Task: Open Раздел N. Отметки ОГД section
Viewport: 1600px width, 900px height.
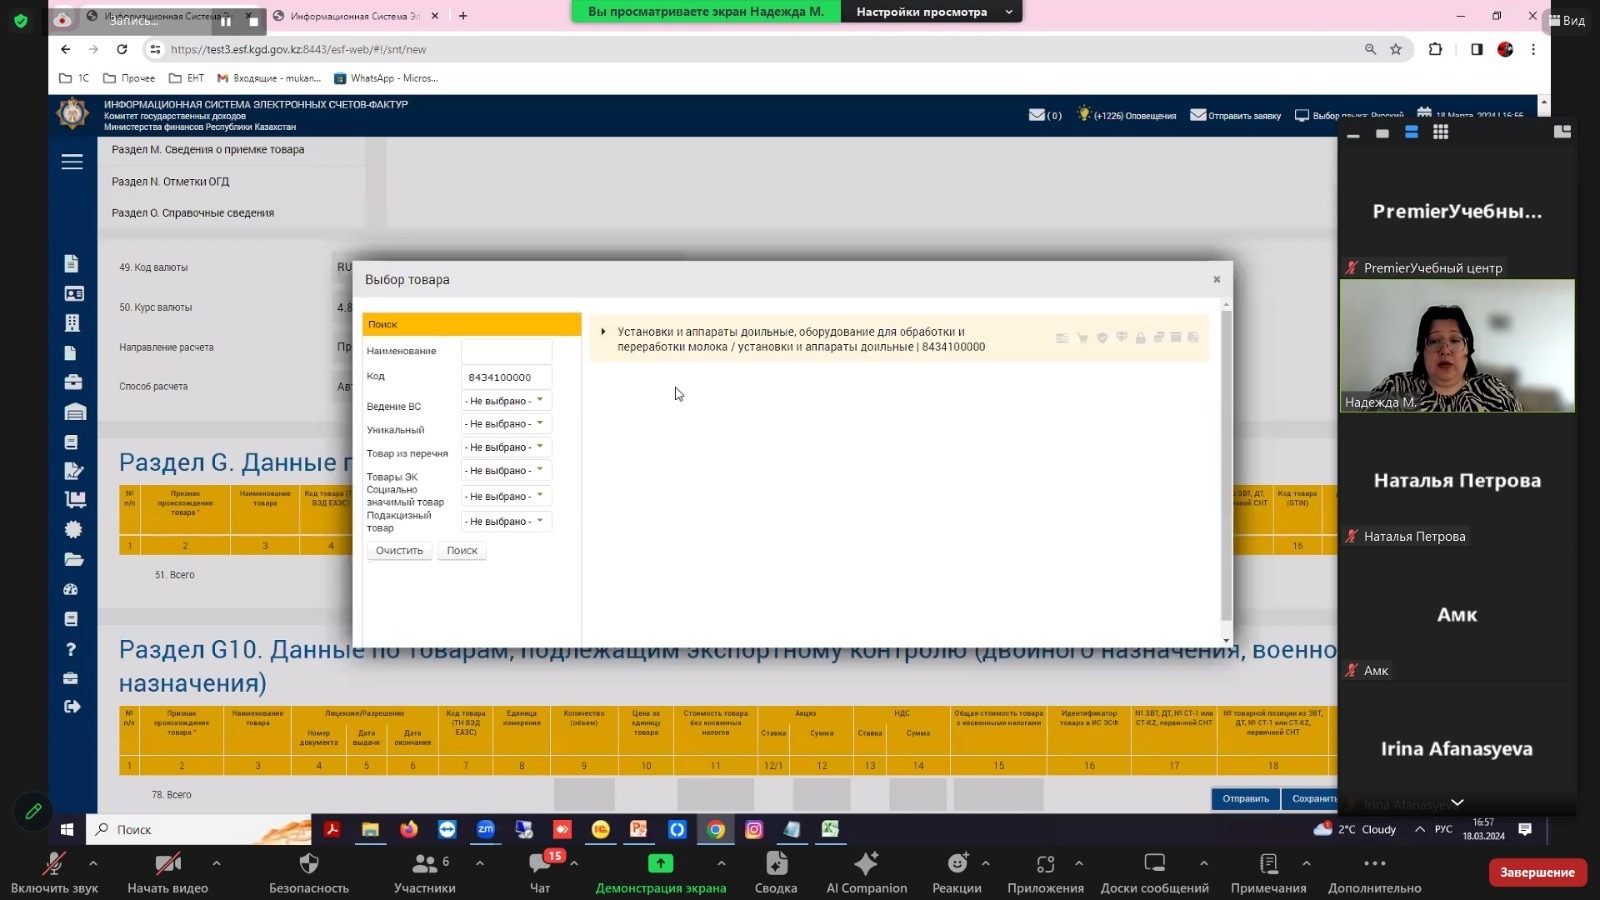Action: point(170,181)
